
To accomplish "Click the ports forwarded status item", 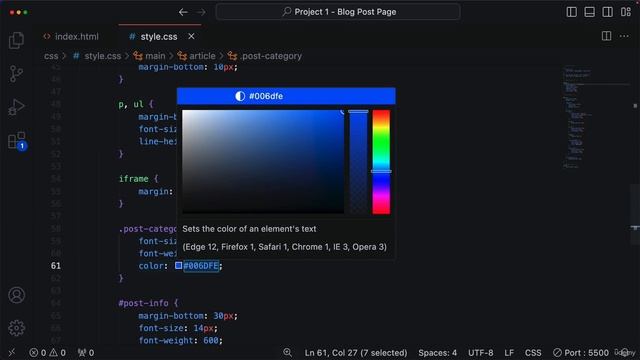I will [86, 353].
